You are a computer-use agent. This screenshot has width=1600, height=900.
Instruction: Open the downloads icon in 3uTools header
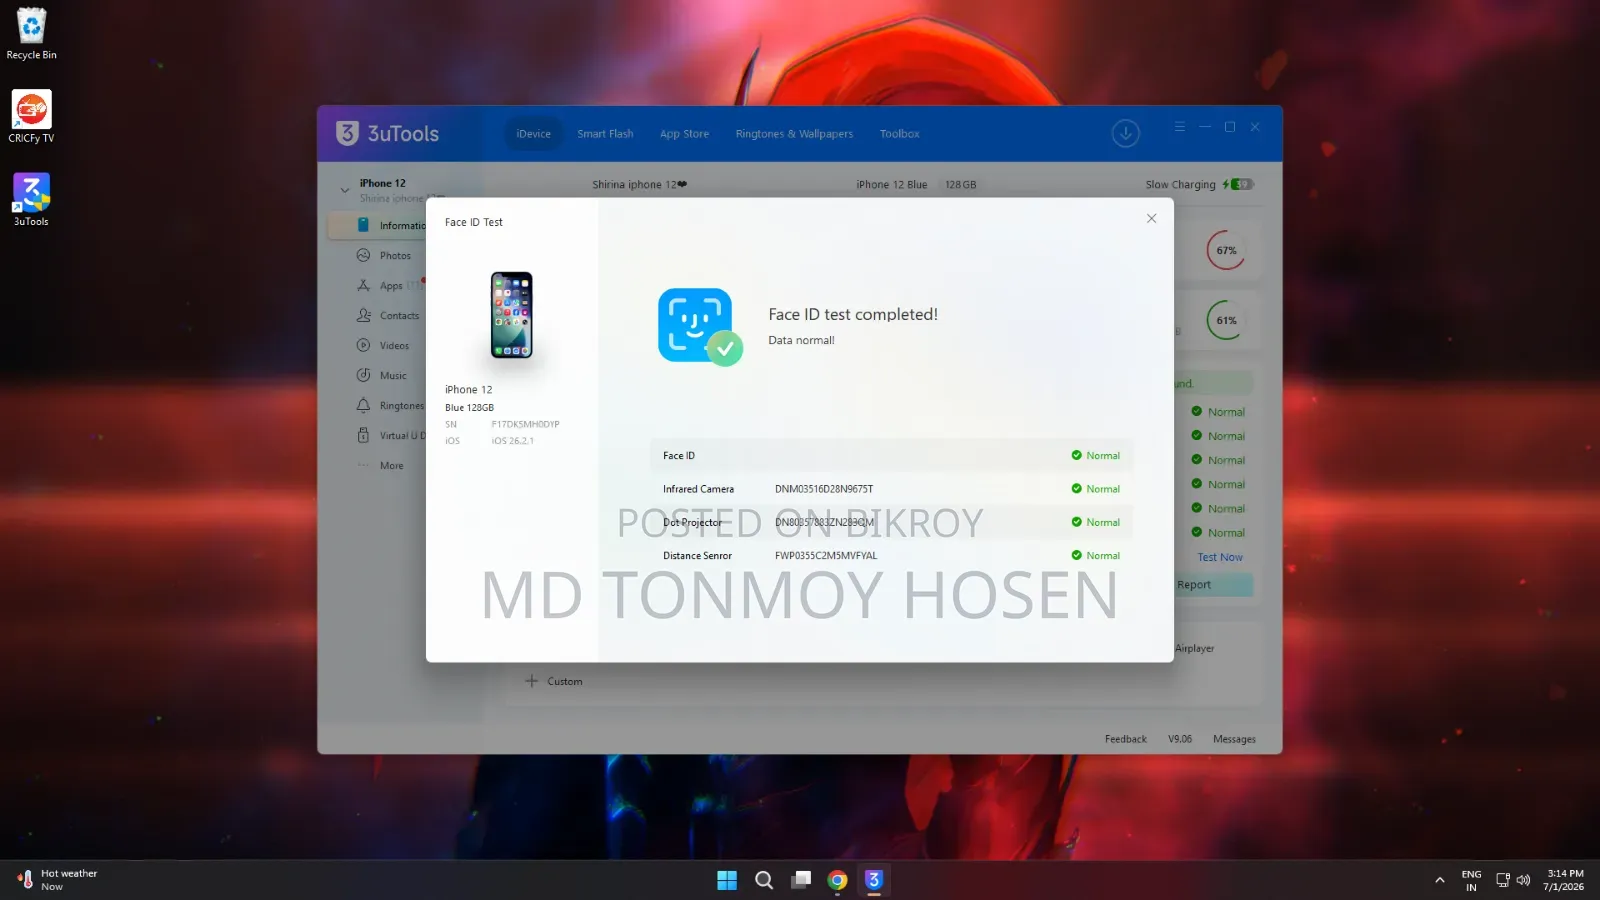click(1125, 133)
